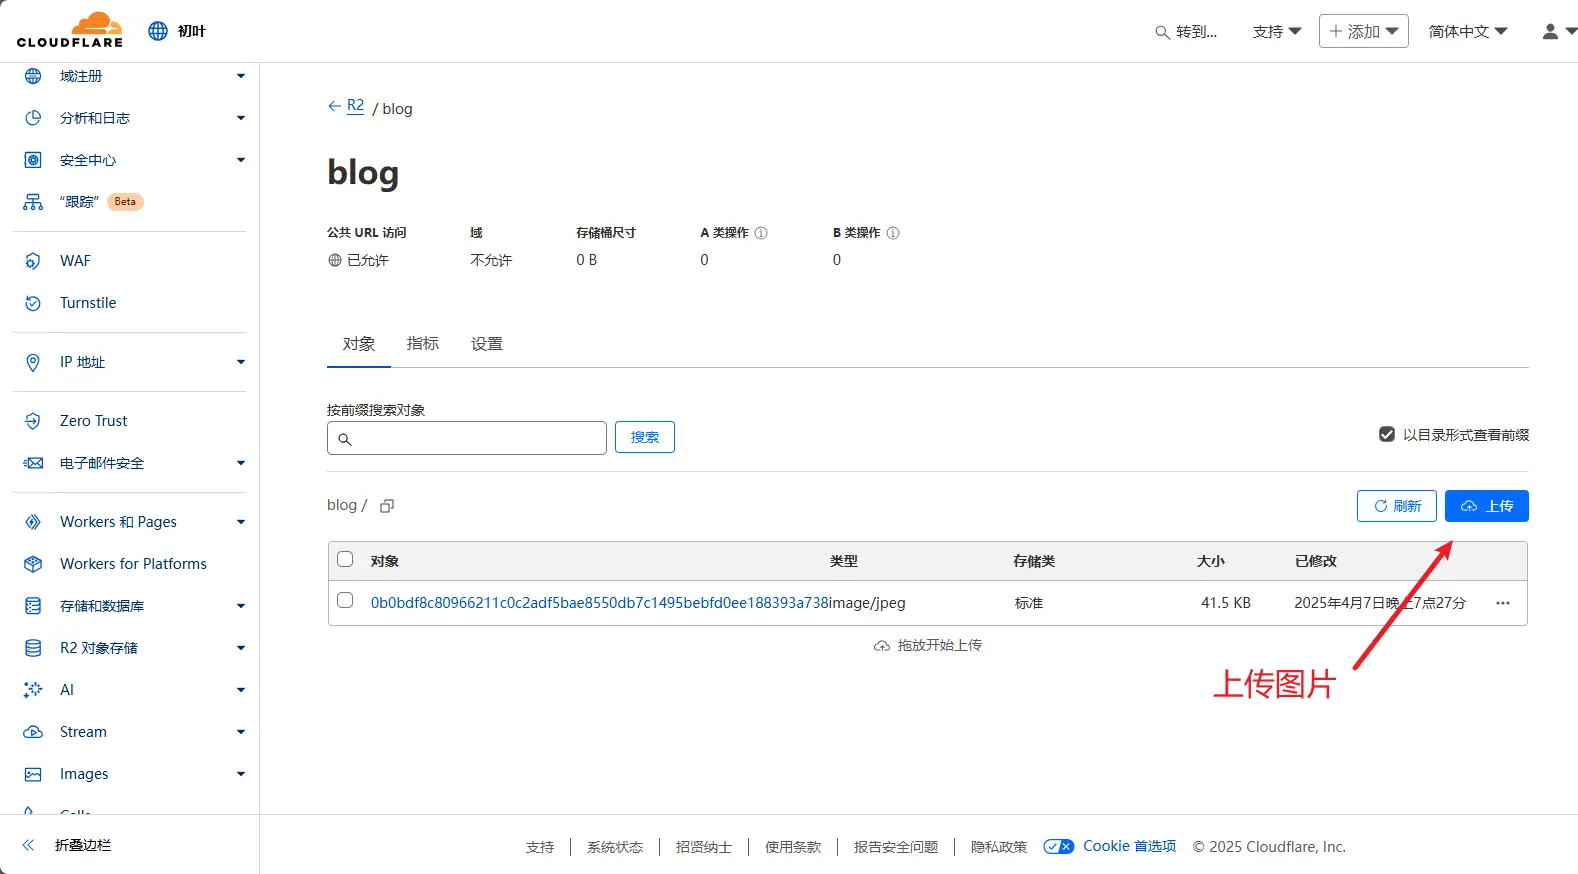Image resolution: width=1578 pixels, height=874 pixels.
Task: Open the three-dot menu for the image row
Action: (x=1502, y=603)
